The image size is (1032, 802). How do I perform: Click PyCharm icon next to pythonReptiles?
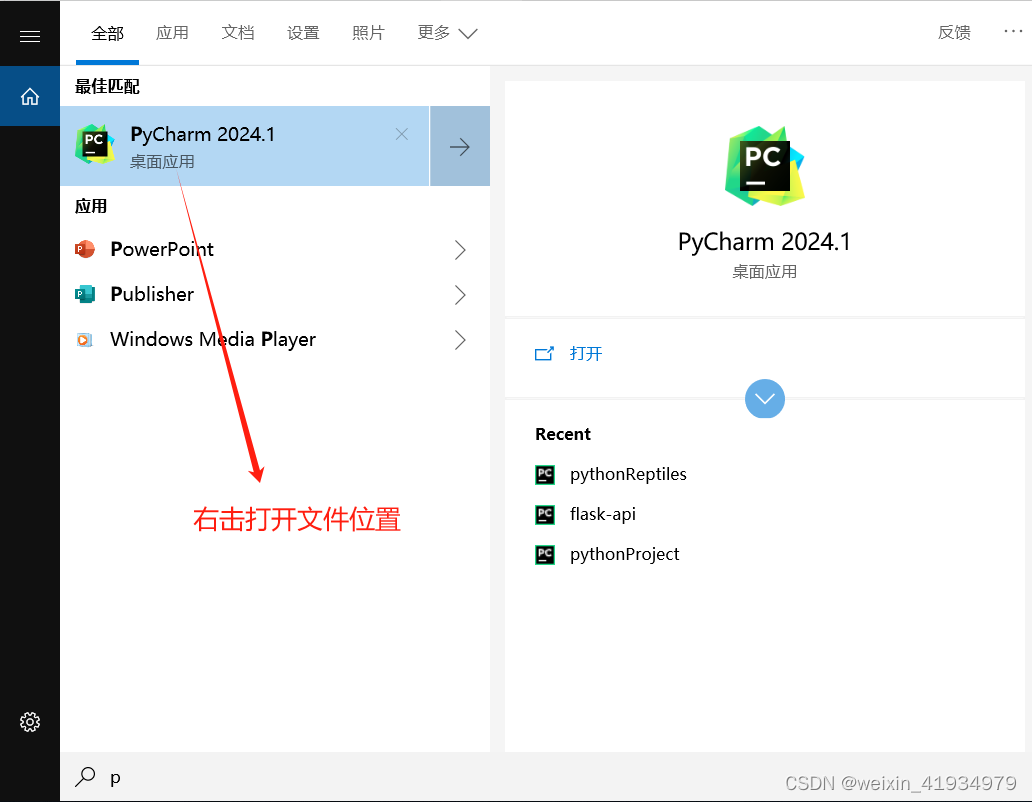pyautogui.click(x=545, y=474)
